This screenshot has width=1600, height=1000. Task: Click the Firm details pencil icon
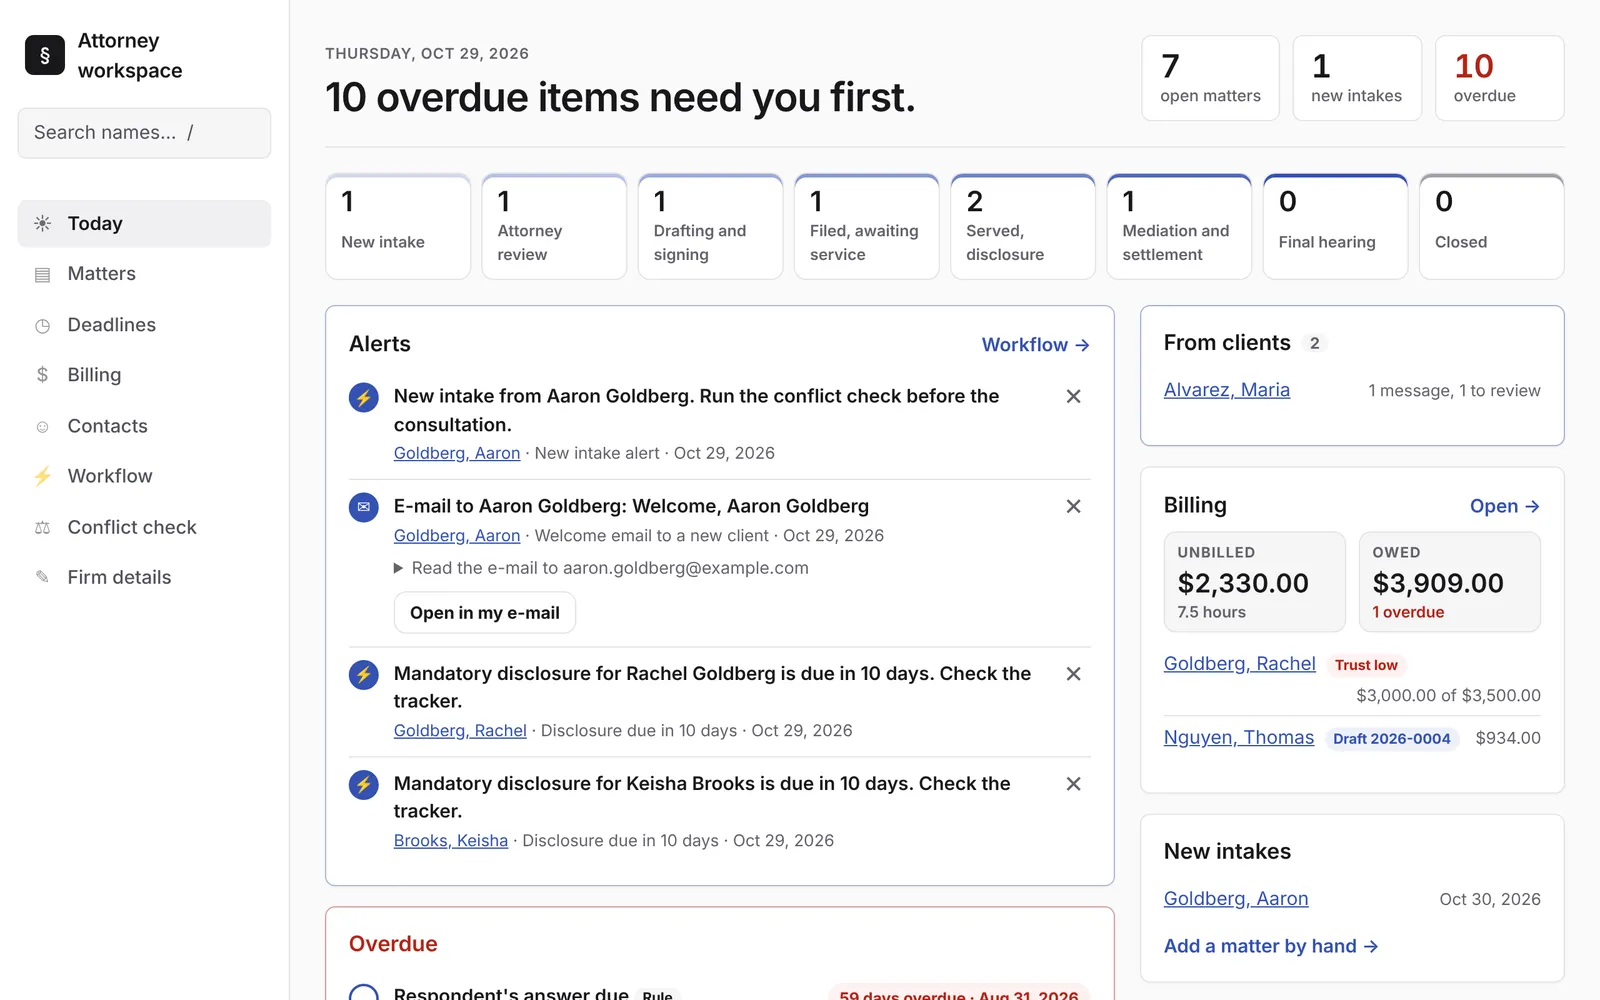(42, 577)
